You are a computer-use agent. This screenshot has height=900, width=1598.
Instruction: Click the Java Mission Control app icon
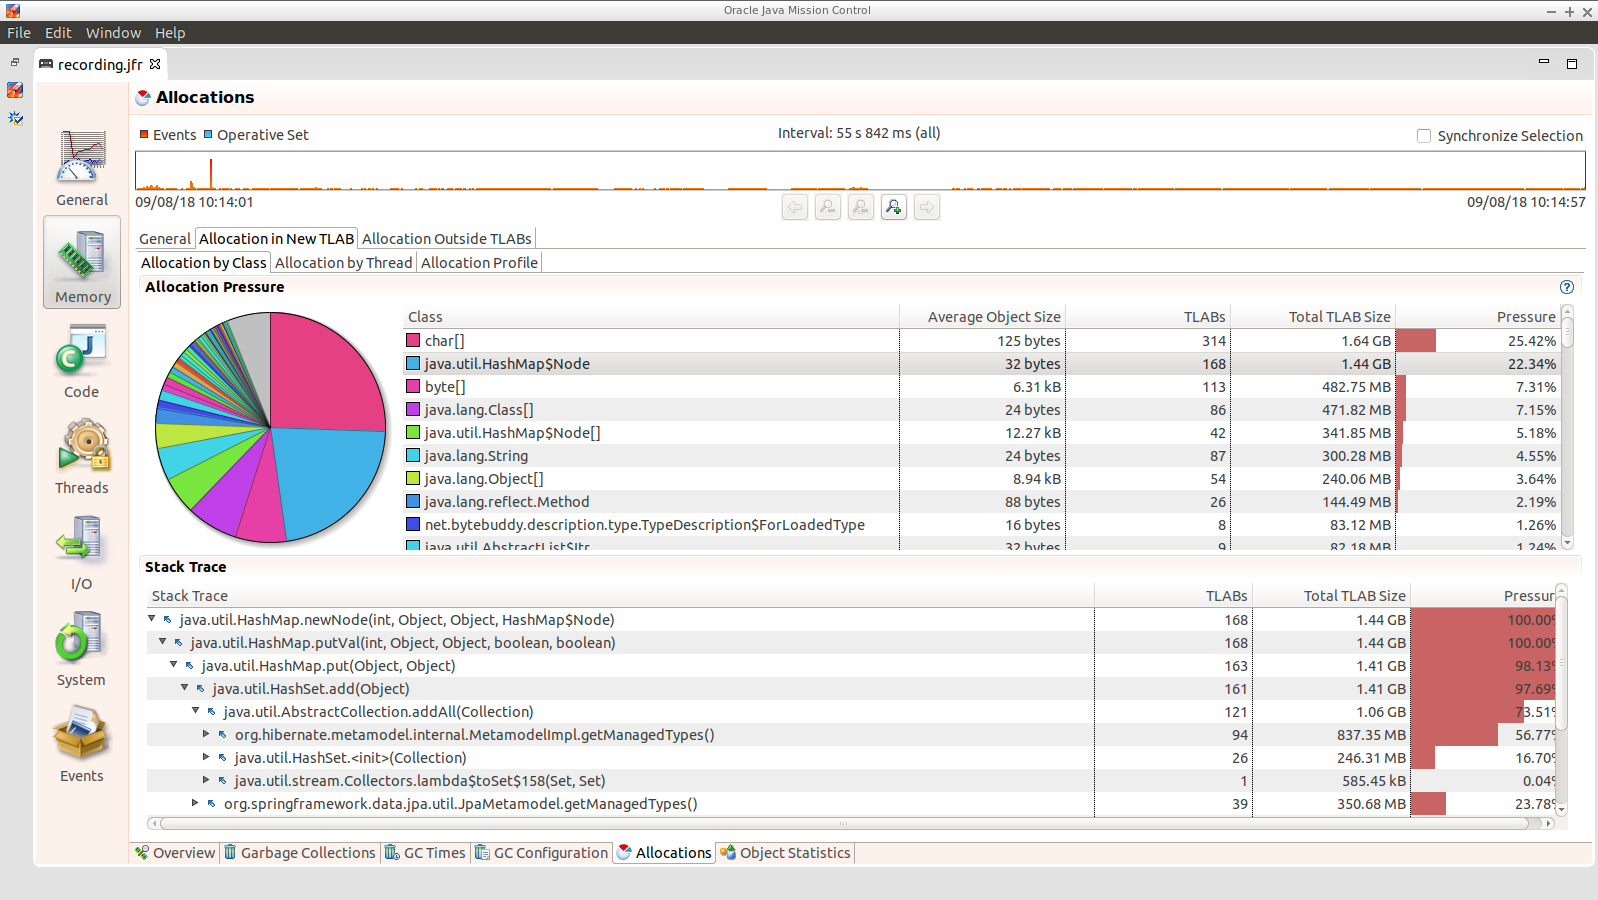point(13,10)
